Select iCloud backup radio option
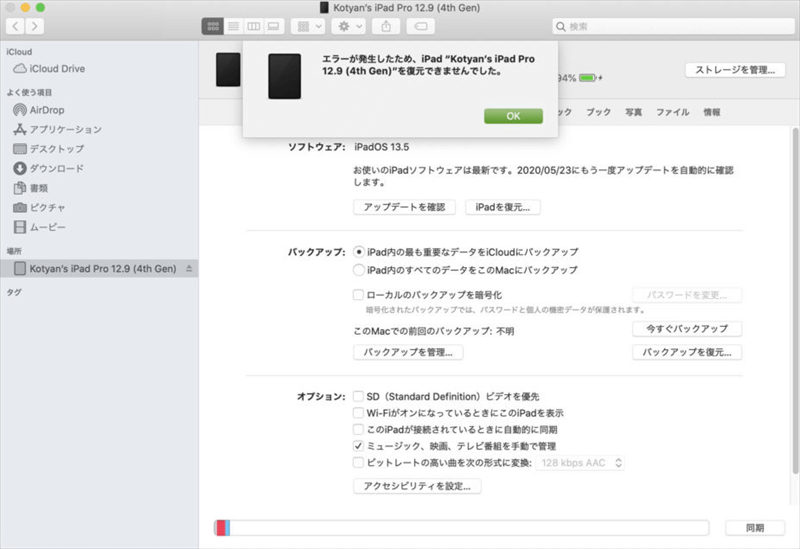This screenshot has height=549, width=800. pos(359,252)
